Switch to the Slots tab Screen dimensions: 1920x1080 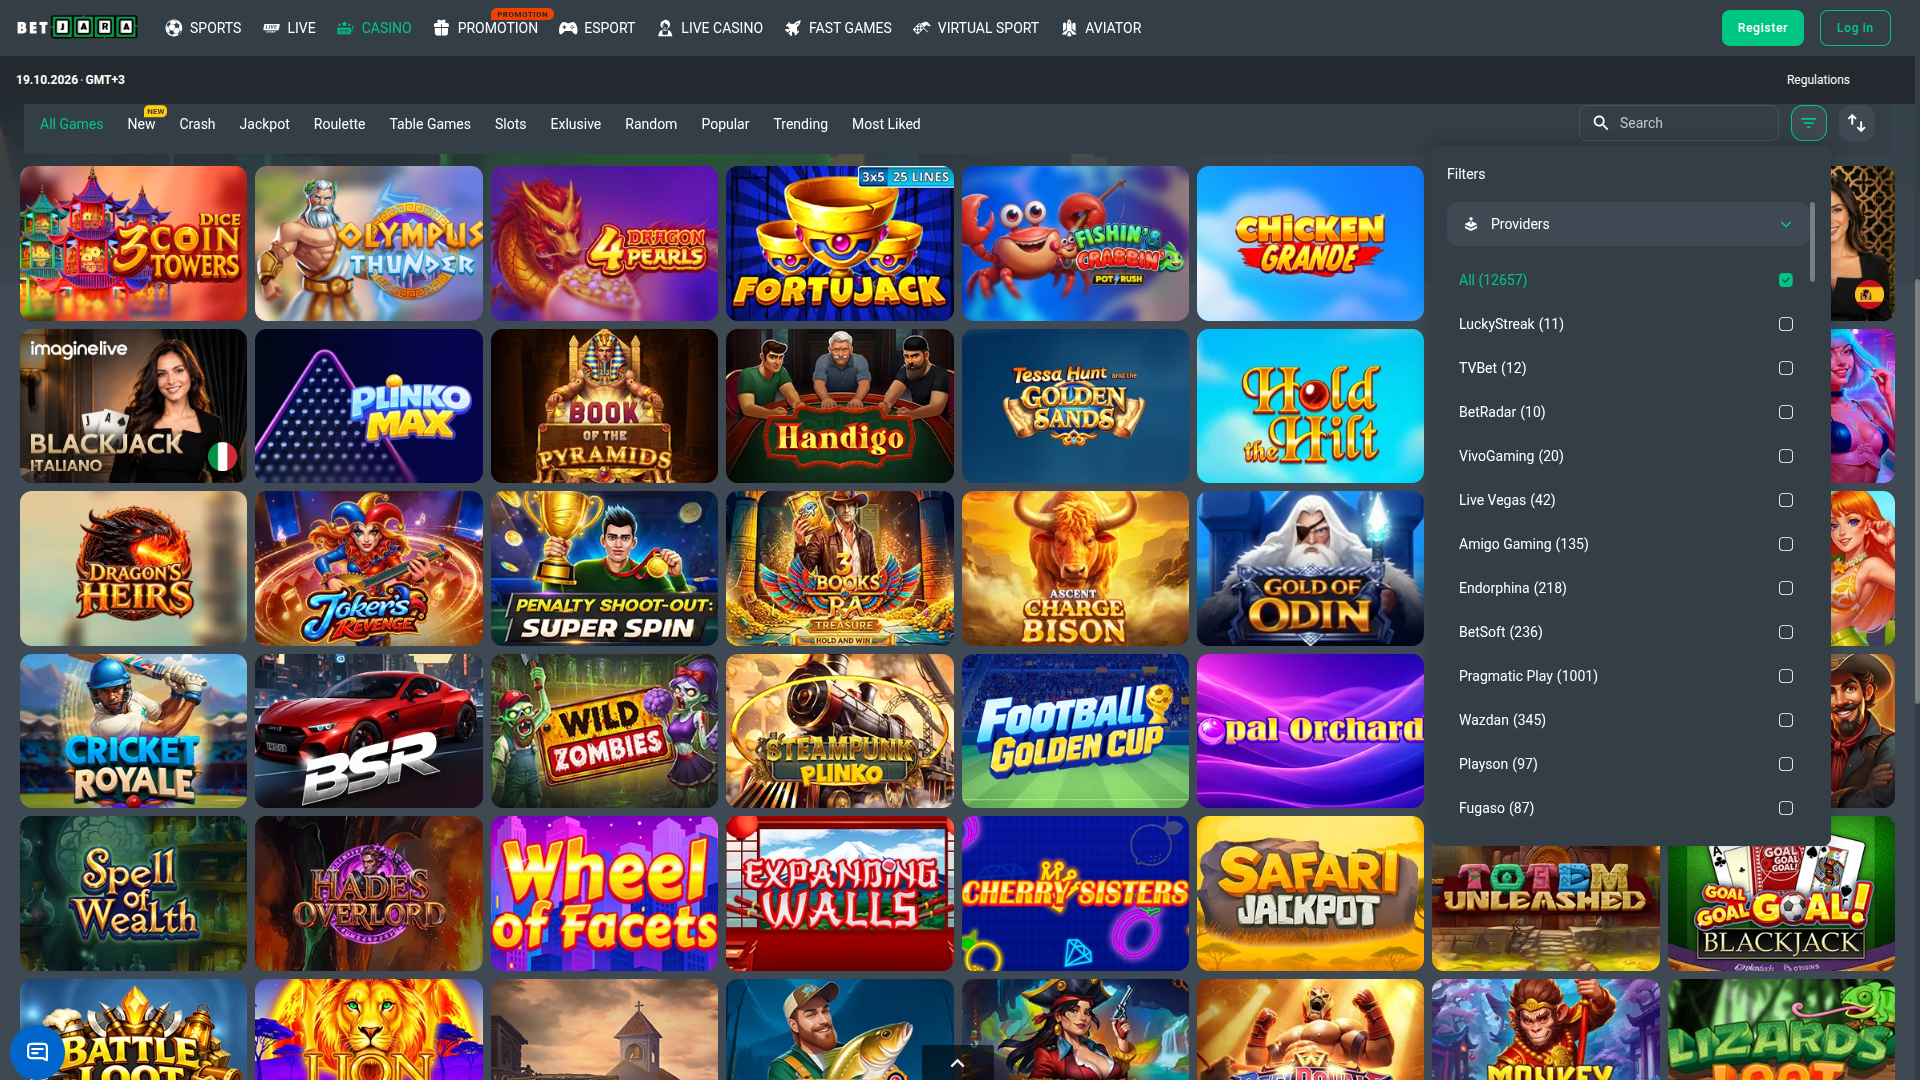(x=510, y=124)
